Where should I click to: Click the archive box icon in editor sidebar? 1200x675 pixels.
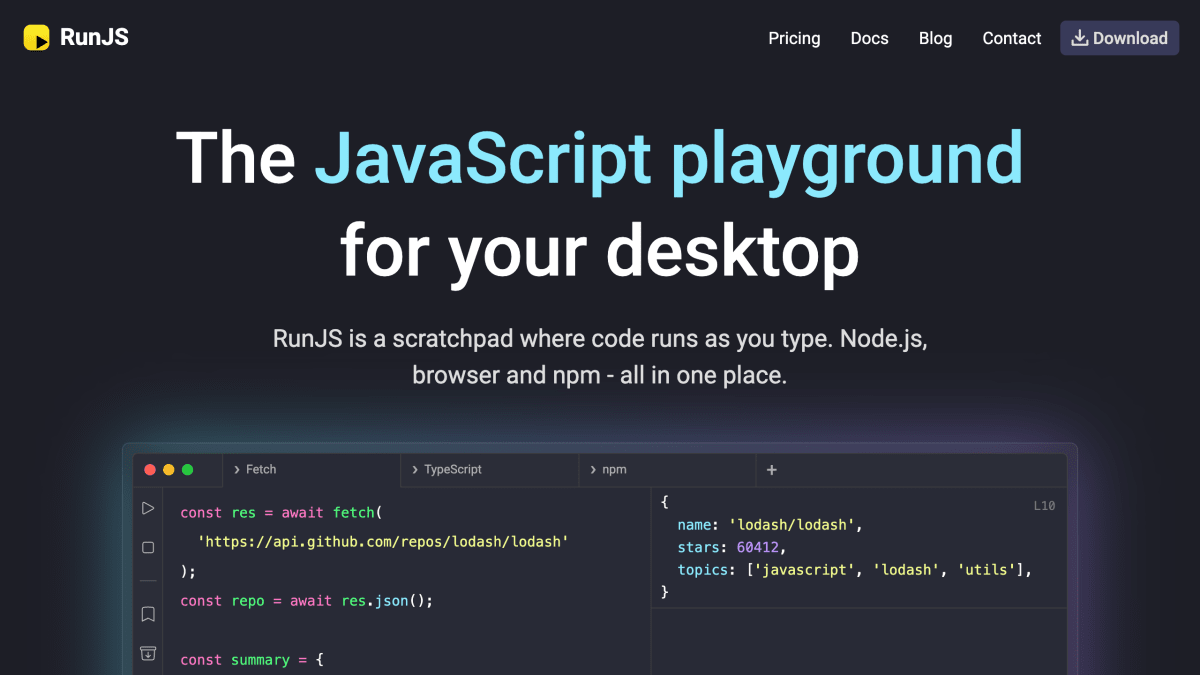[x=148, y=653]
